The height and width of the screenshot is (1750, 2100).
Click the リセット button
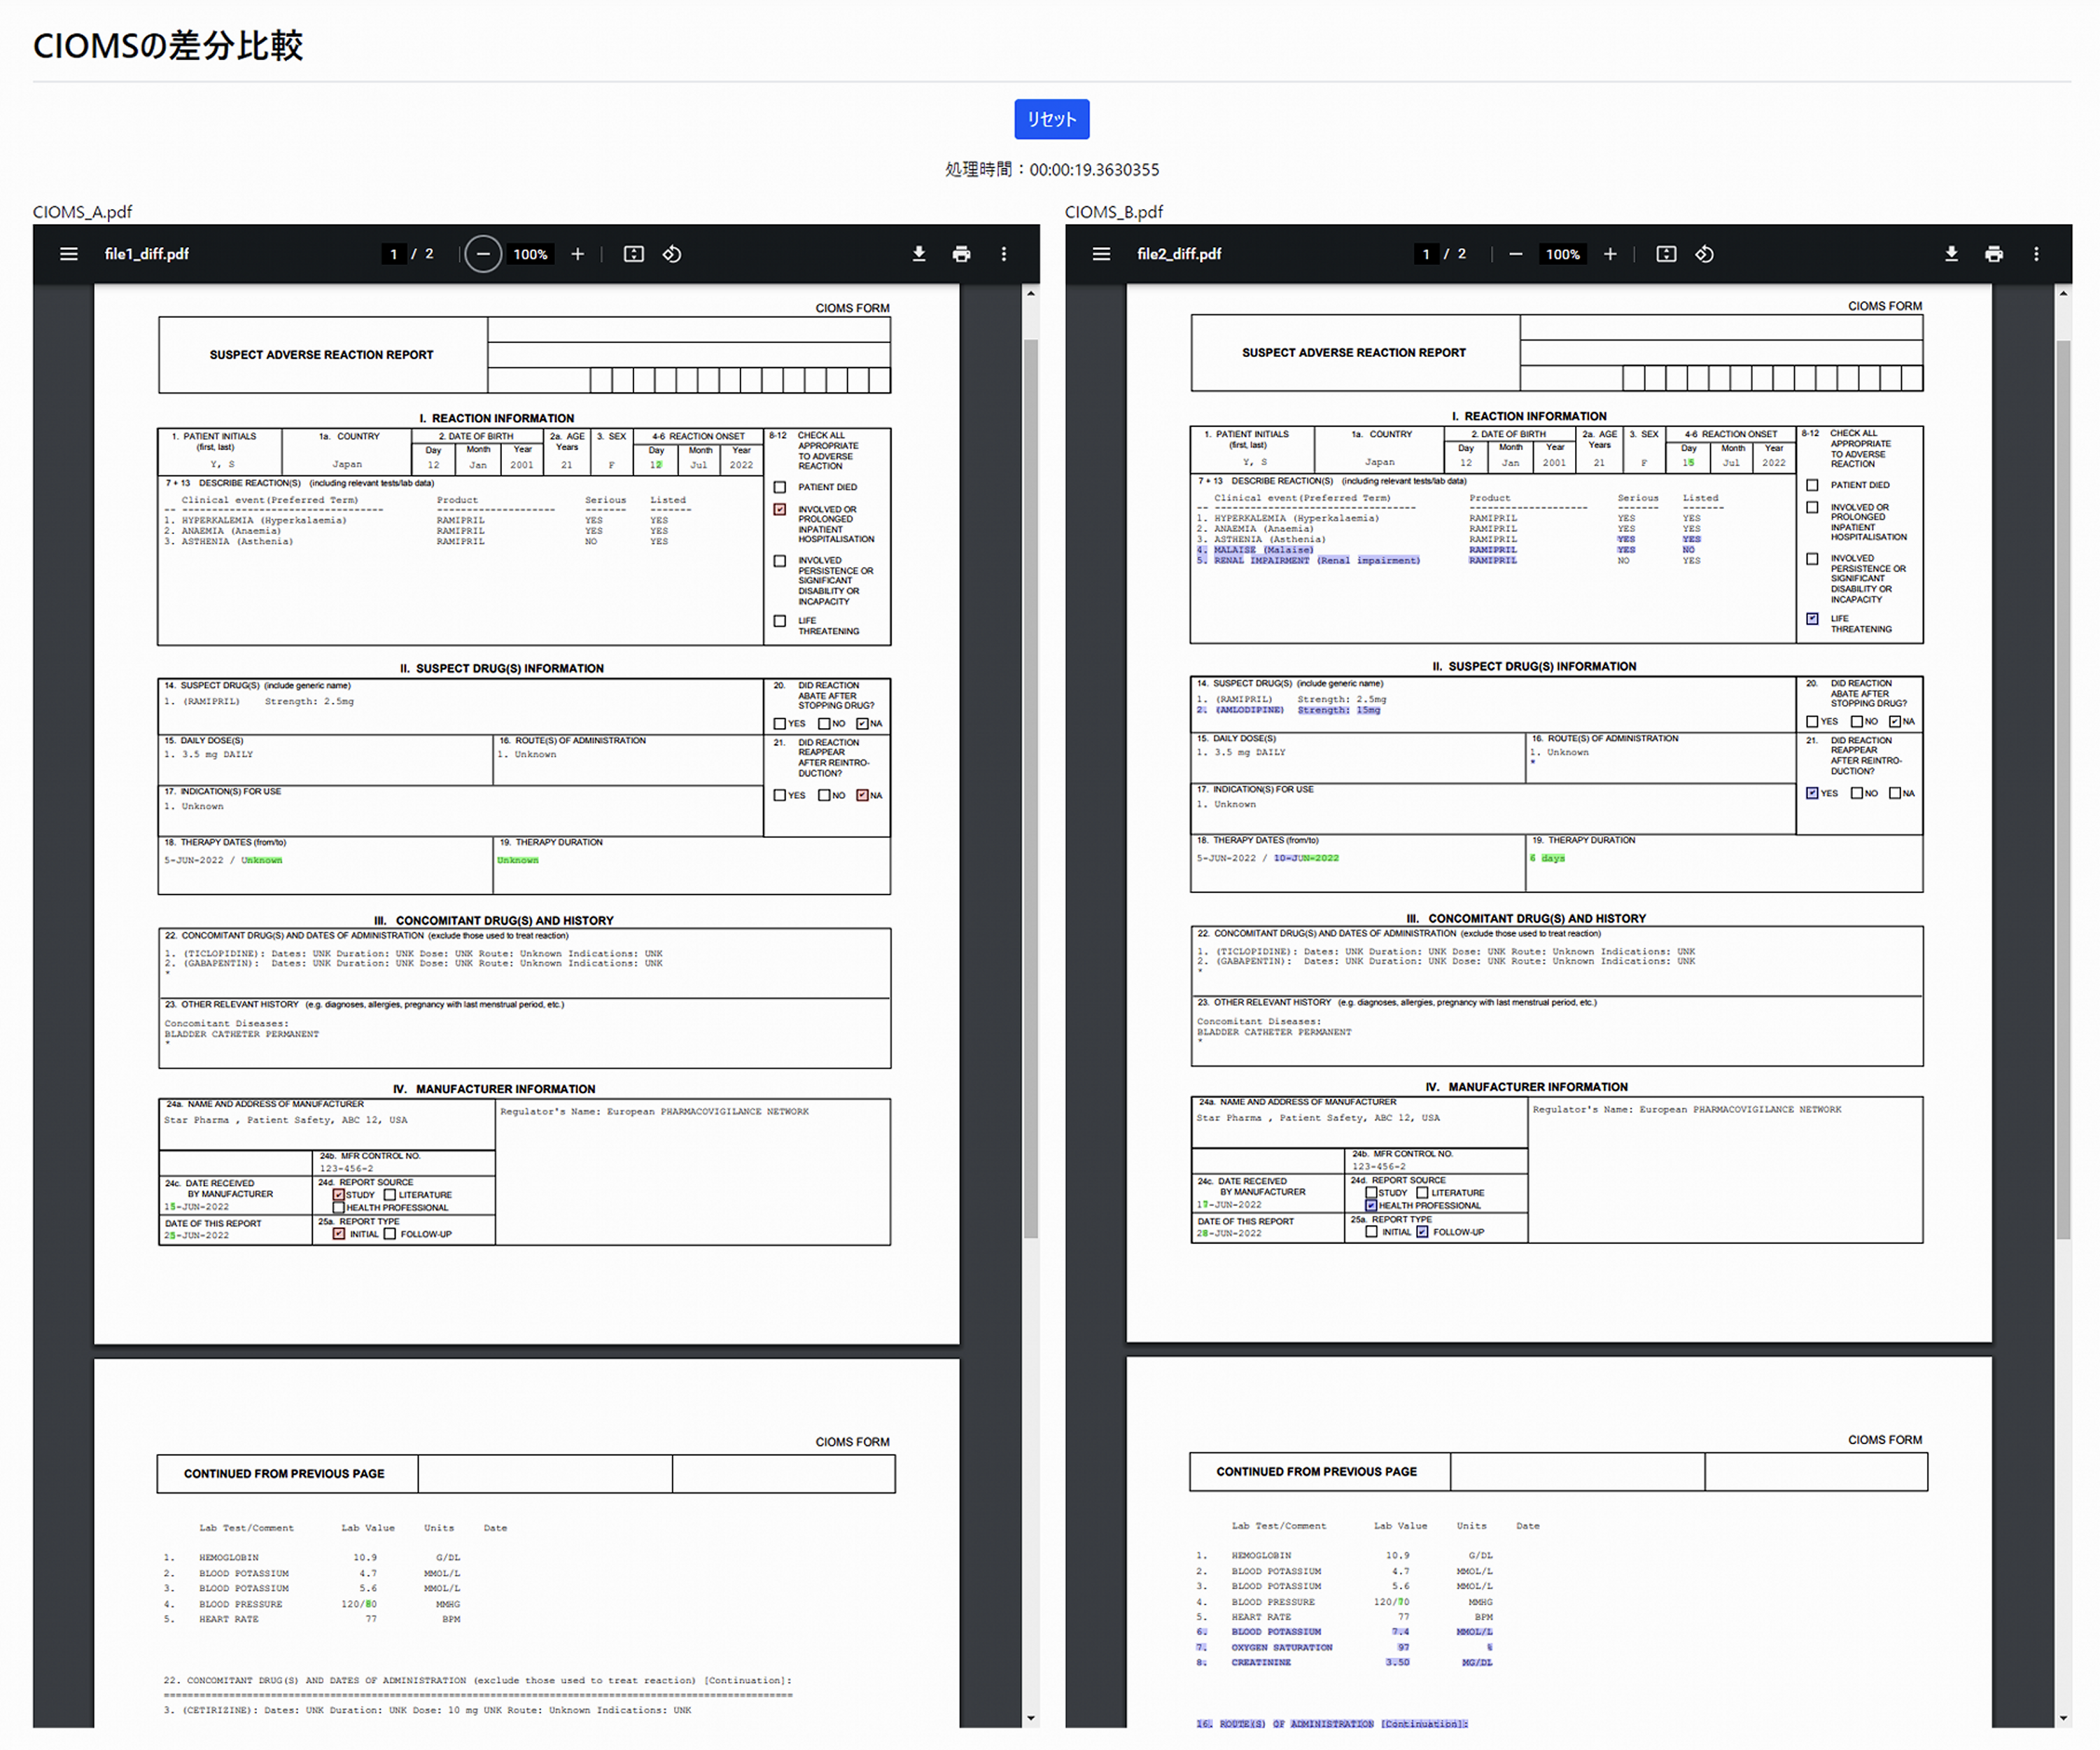pyautogui.click(x=1051, y=119)
